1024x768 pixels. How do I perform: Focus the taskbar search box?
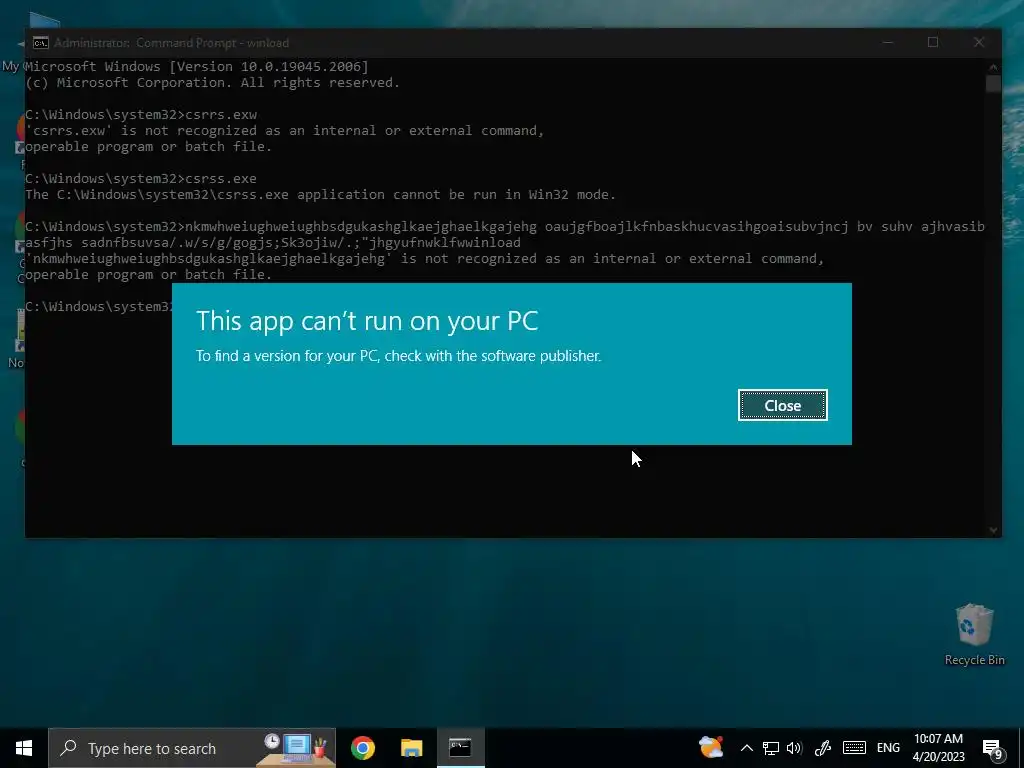[192, 748]
